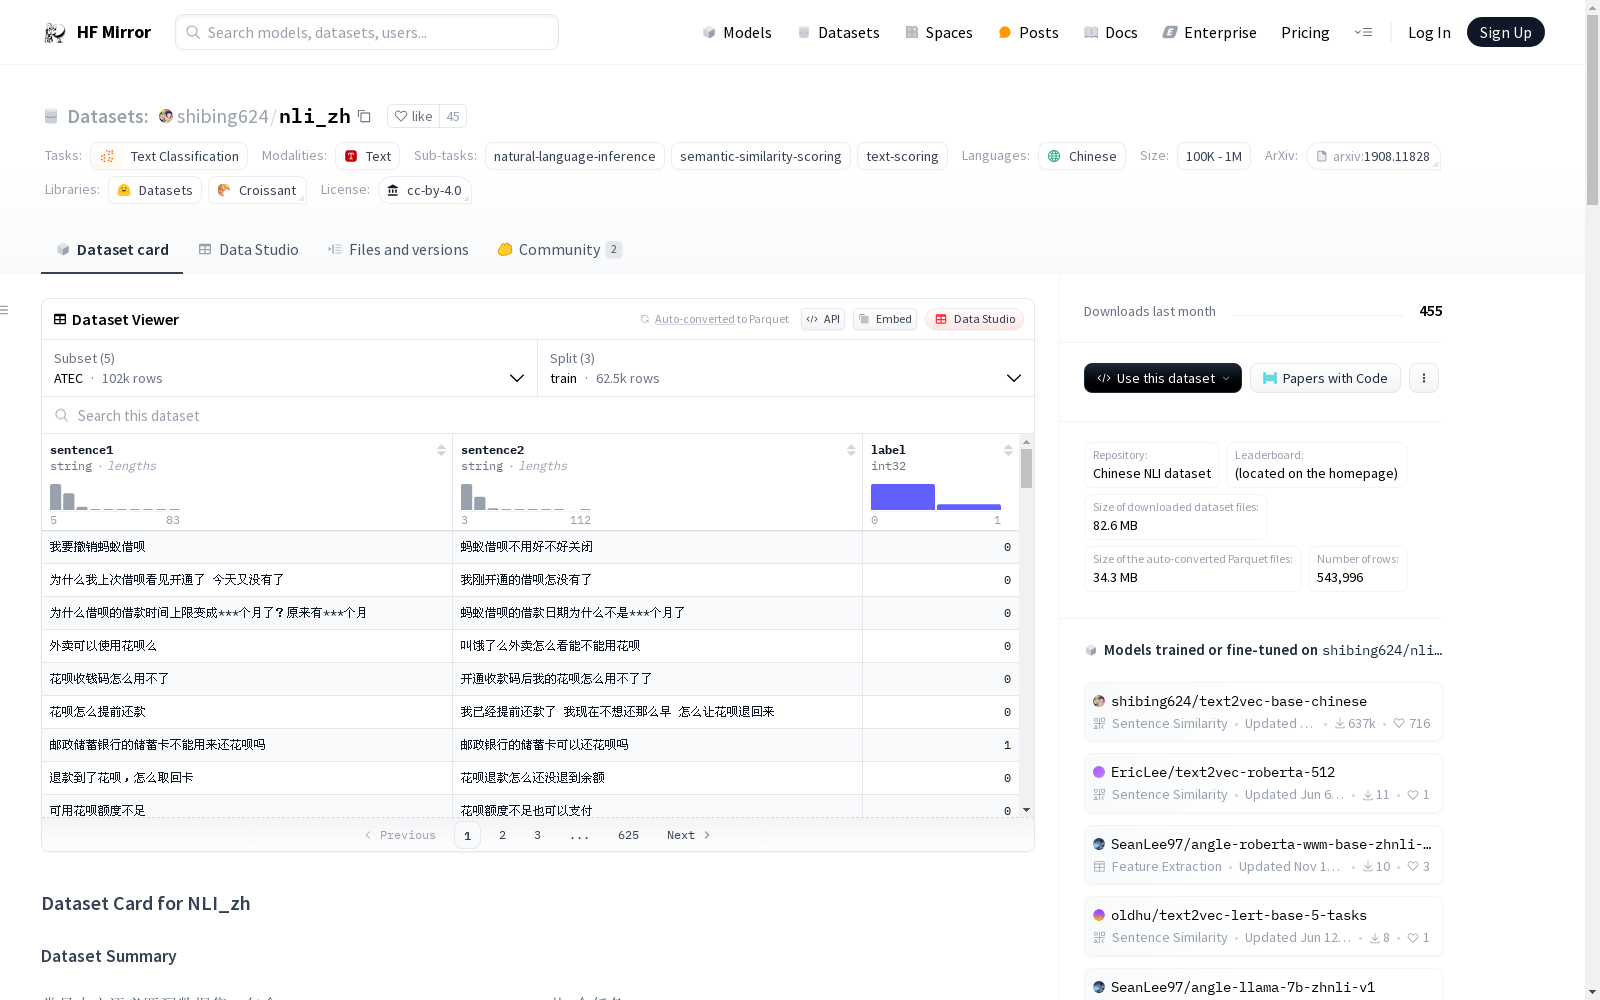Open the Dataset card tab

click(112, 250)
